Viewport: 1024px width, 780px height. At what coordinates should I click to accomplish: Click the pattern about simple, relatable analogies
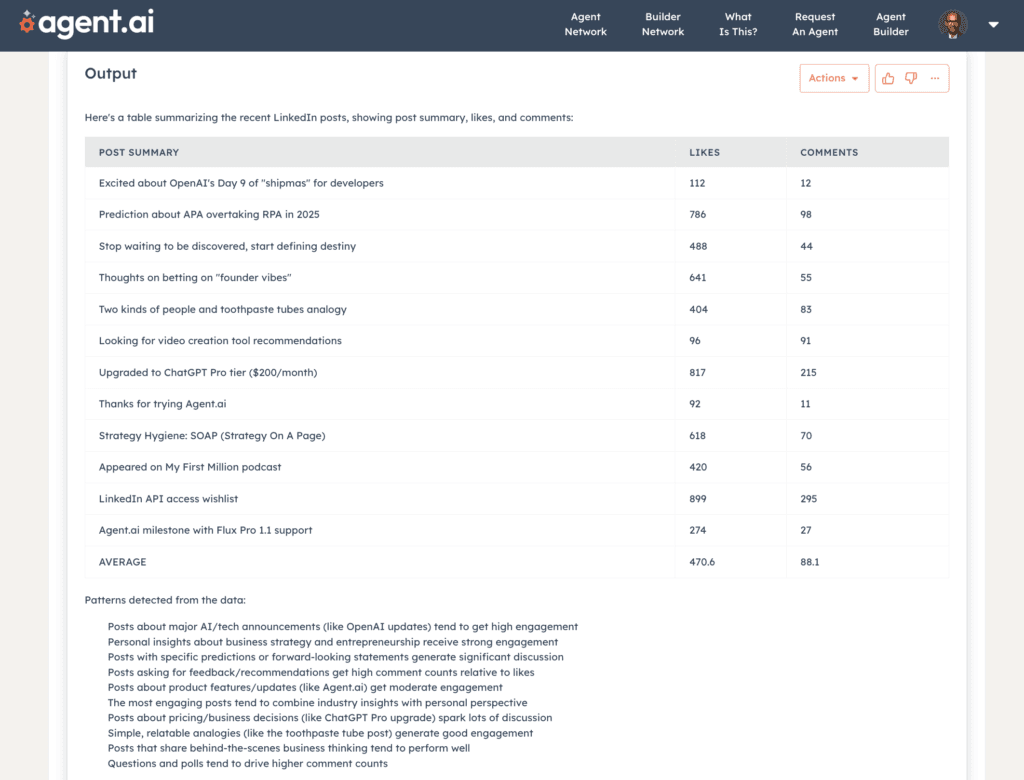[x=320, y=734]
